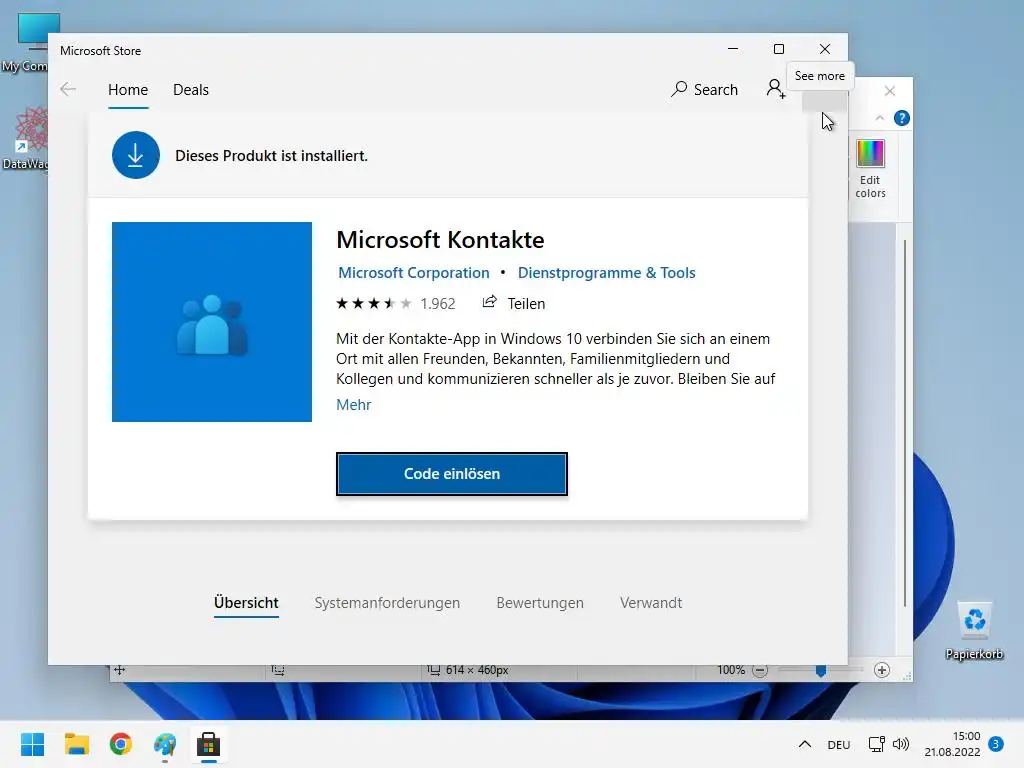Click the See more button in Store
The image size is (1024, 768).
click(825, 100)
